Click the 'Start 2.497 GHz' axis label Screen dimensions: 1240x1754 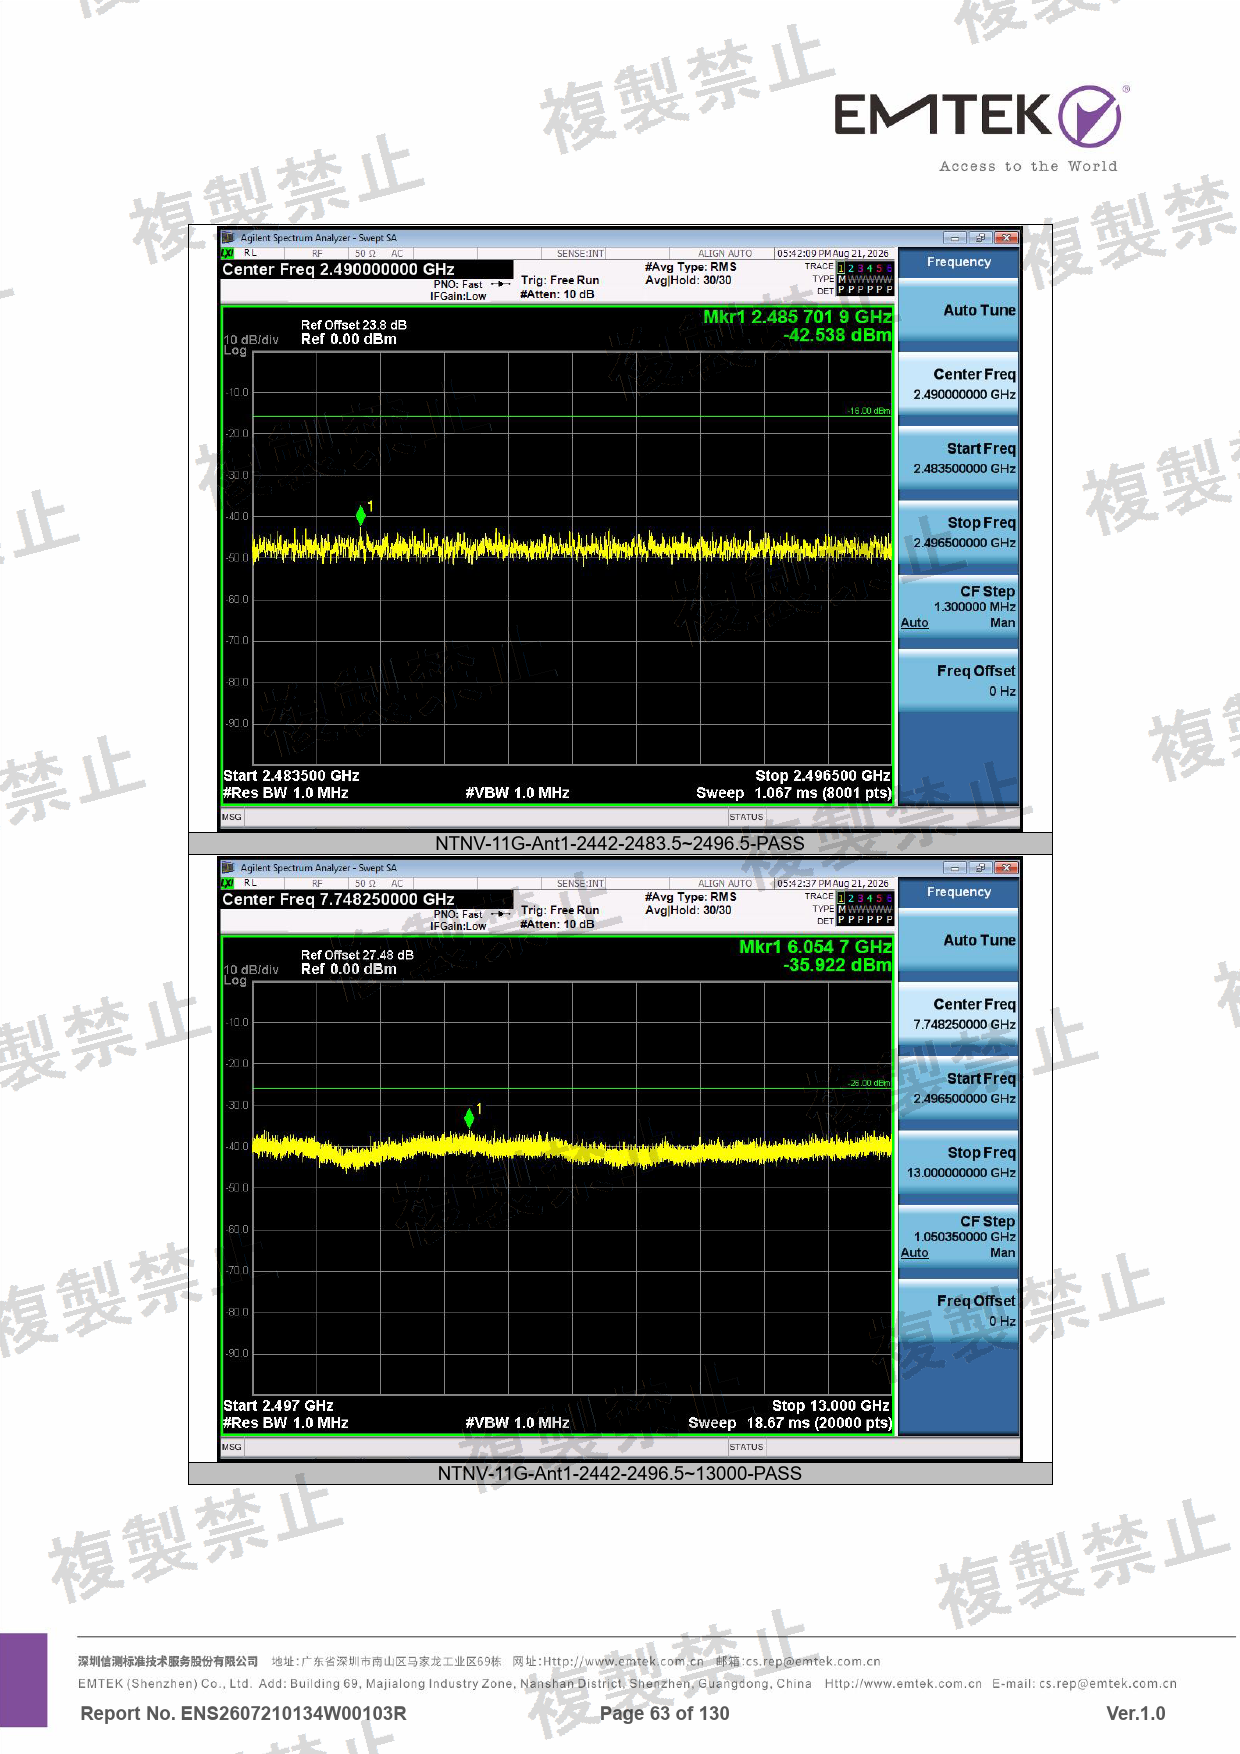(278, 1406)
